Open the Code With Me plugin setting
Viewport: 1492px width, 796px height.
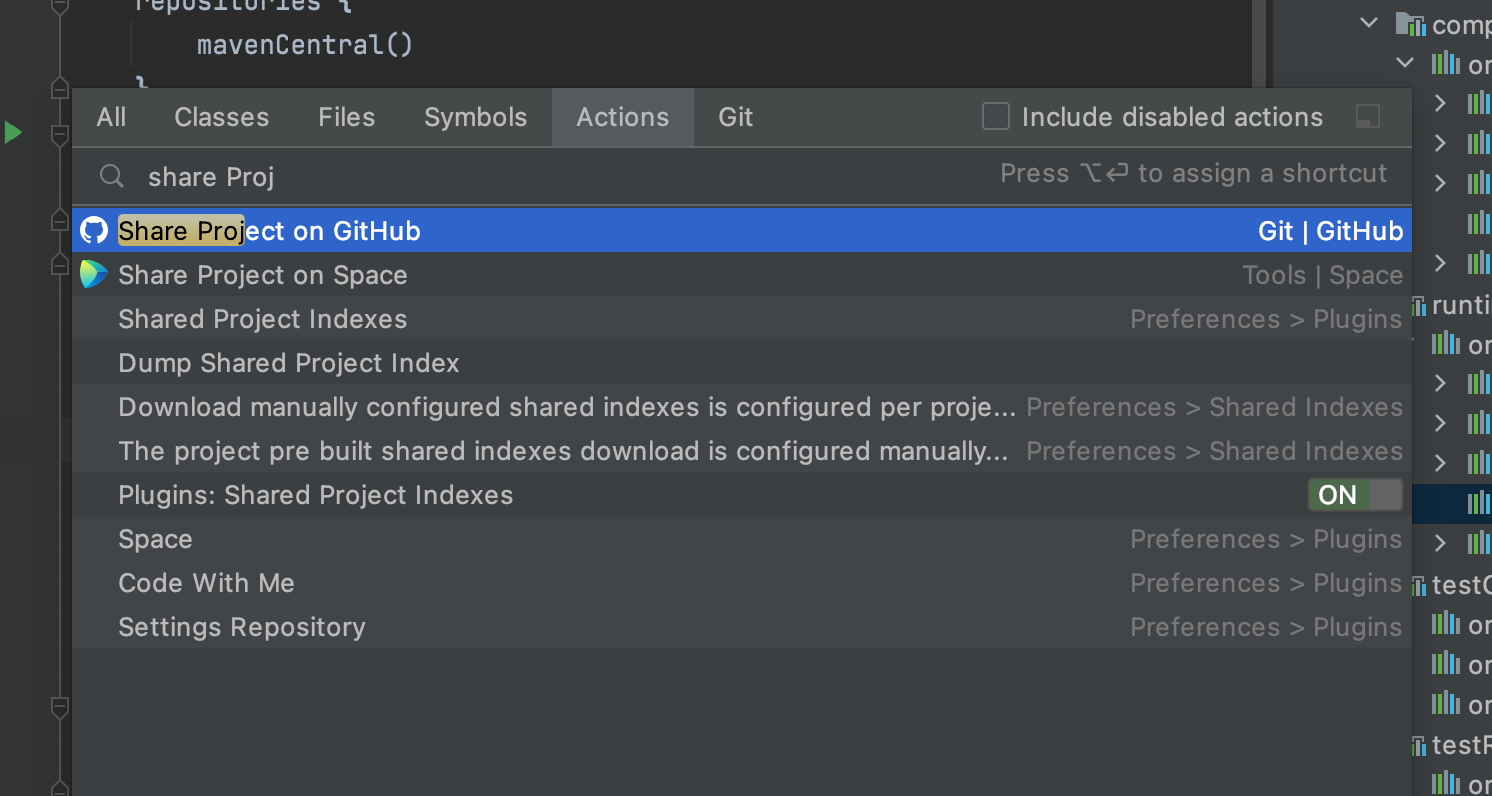coord(206,583)
